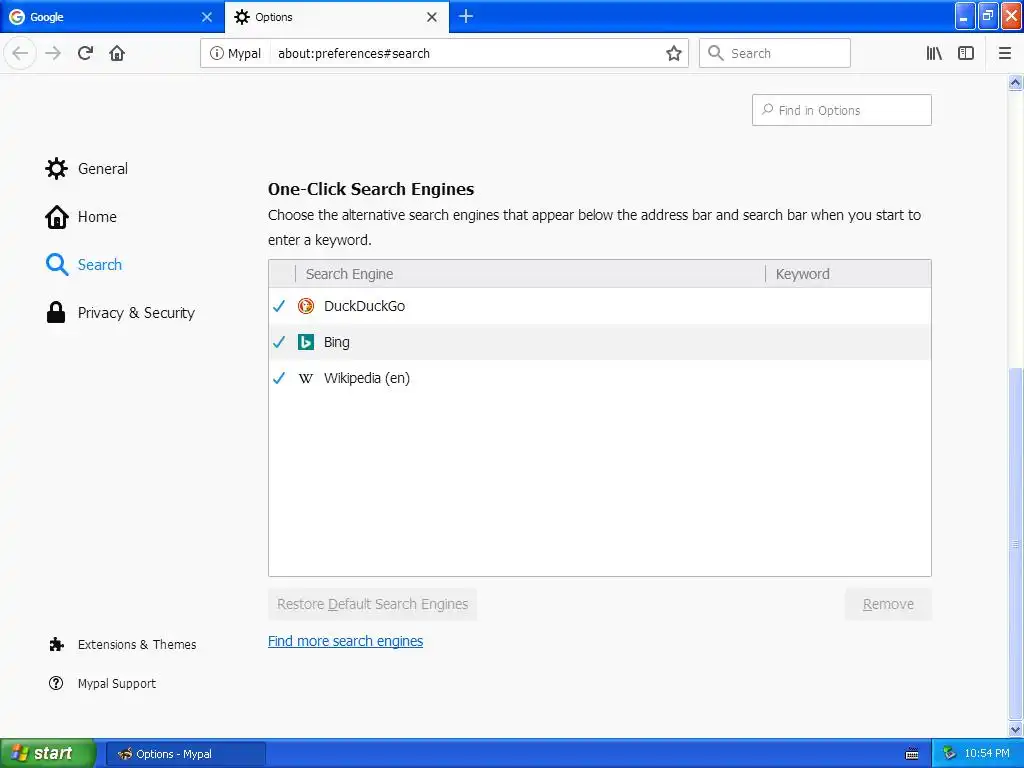Click the Keyword cell in DuckDuckGo row
Image resolution: width=1024 pixels, height=768 pixels.
point(848,306)
